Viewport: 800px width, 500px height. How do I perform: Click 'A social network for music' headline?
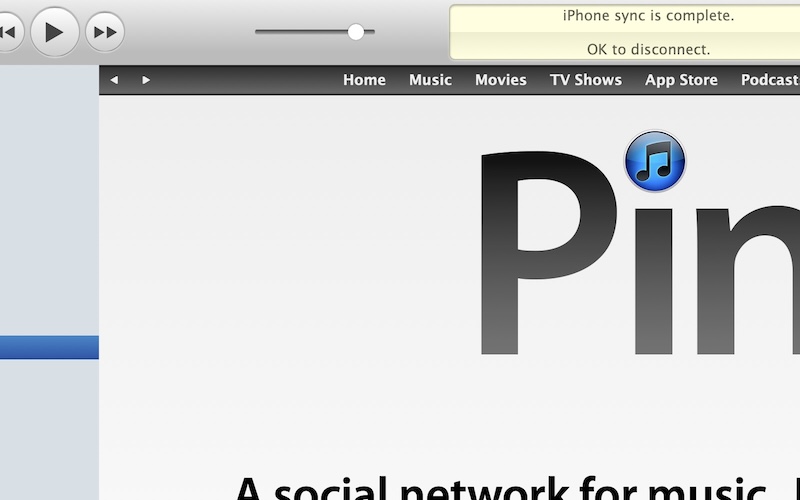coord(502,488)
